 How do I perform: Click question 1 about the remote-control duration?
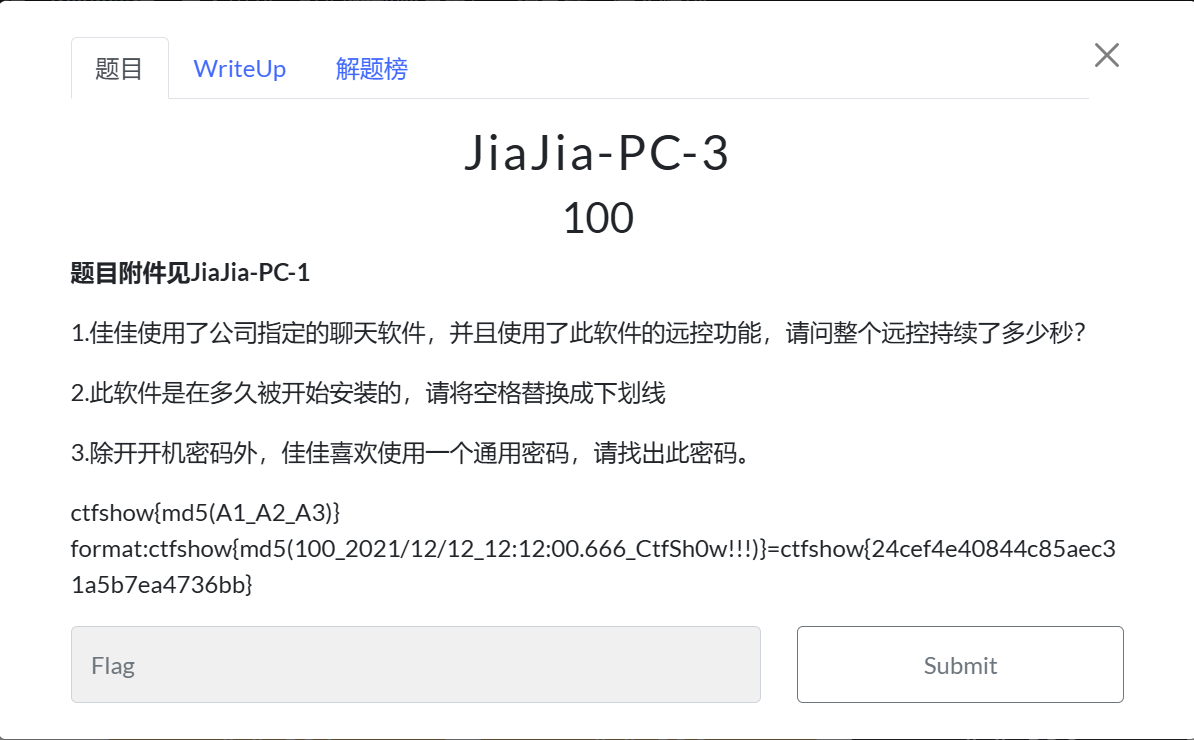click(578, 333)
